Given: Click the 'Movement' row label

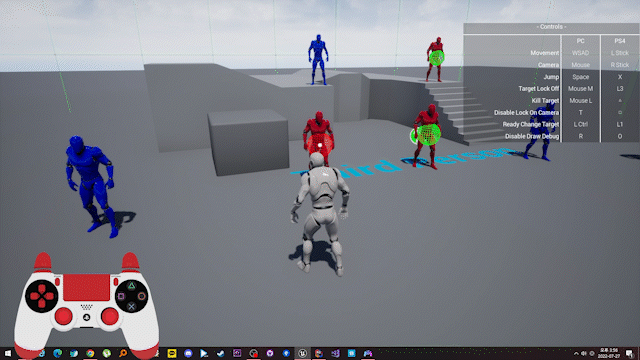Looking at the screenshot, I should pos(544,53).
